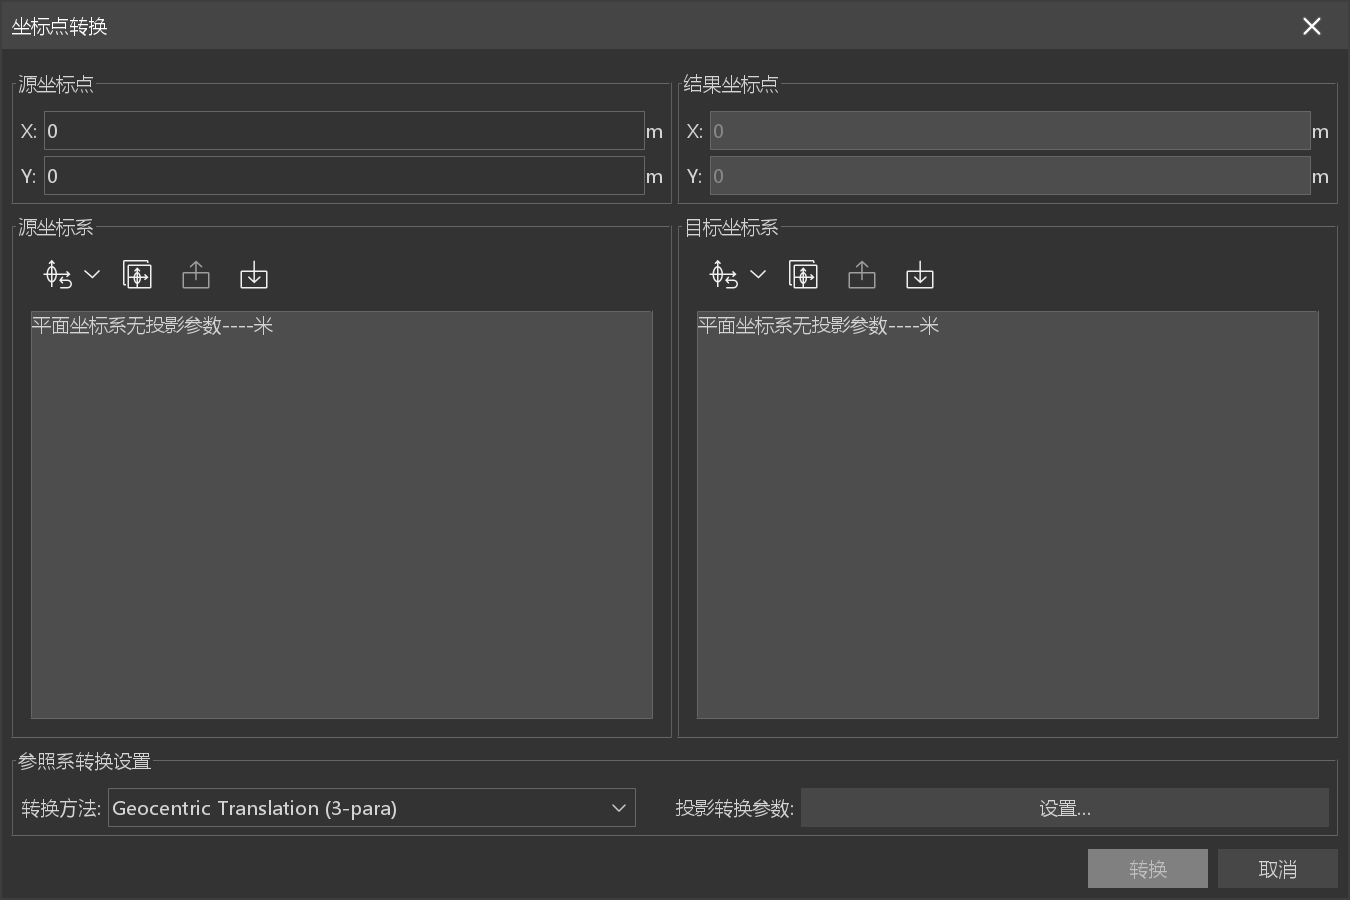Focus the source Y coordinate input field
Image resolution: width=1350 pixels, height=900 pixels.
(343, 176)
